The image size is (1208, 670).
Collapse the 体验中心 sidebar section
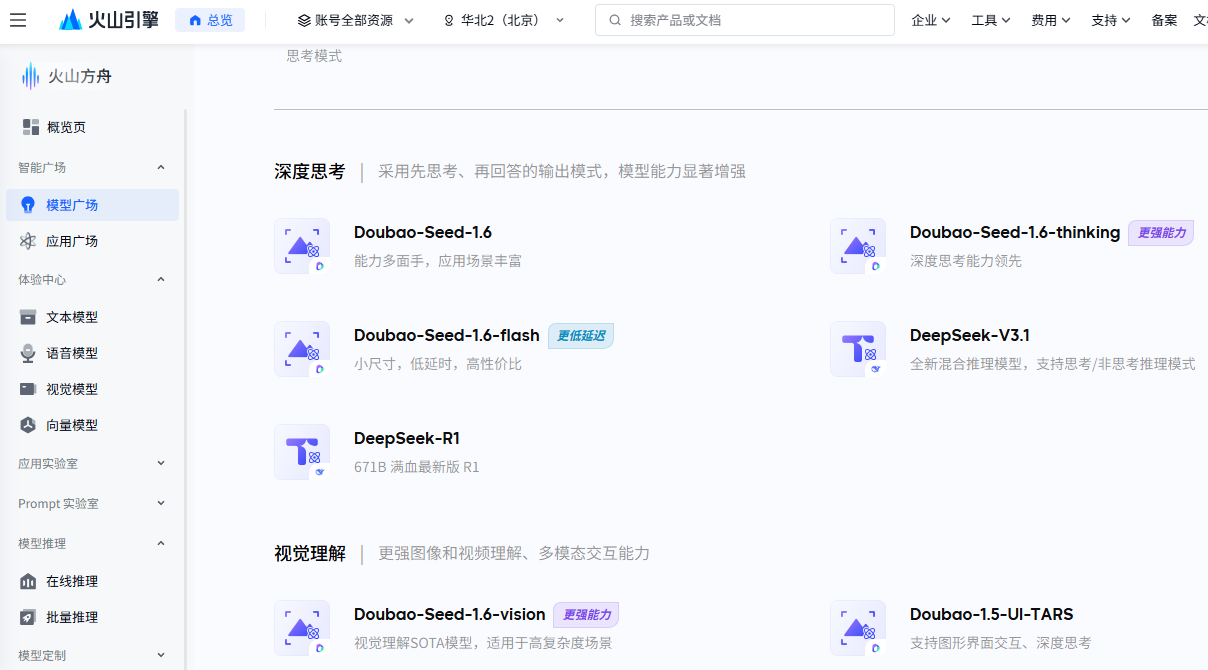(161, 279)
